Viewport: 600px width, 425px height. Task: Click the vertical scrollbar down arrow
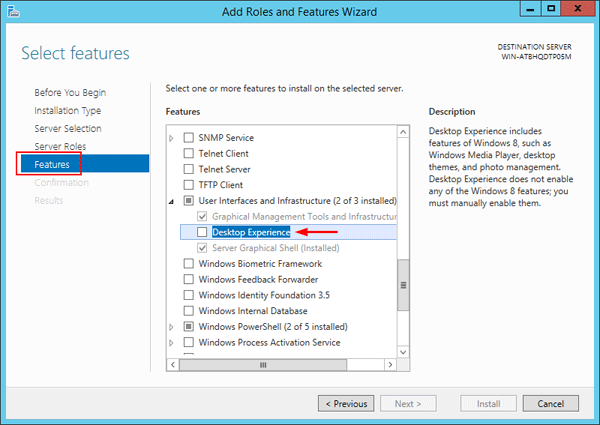click(x=404, y=352)
